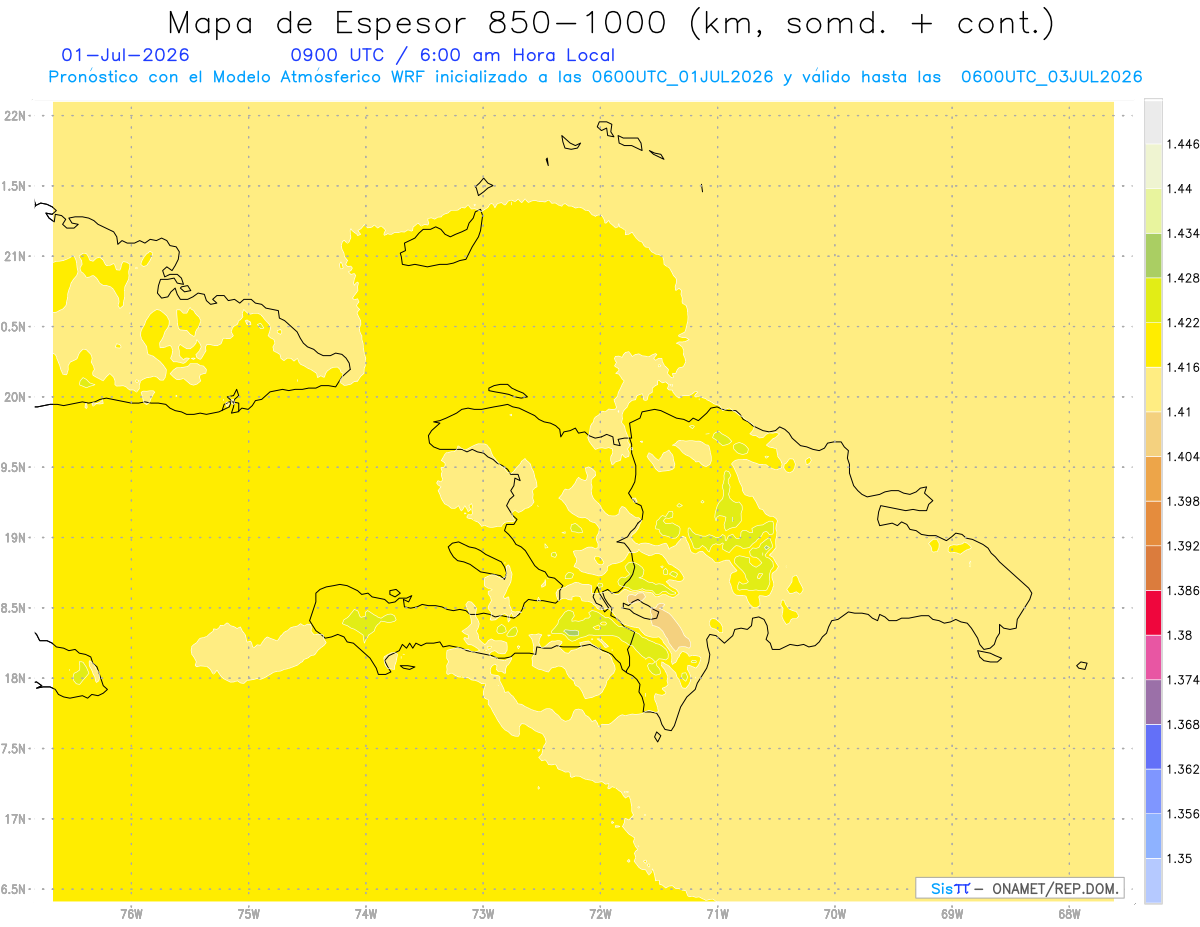Click the latitude label '17N'
The height and width of the screenshot is (927, 1200).
coord(15,819)
